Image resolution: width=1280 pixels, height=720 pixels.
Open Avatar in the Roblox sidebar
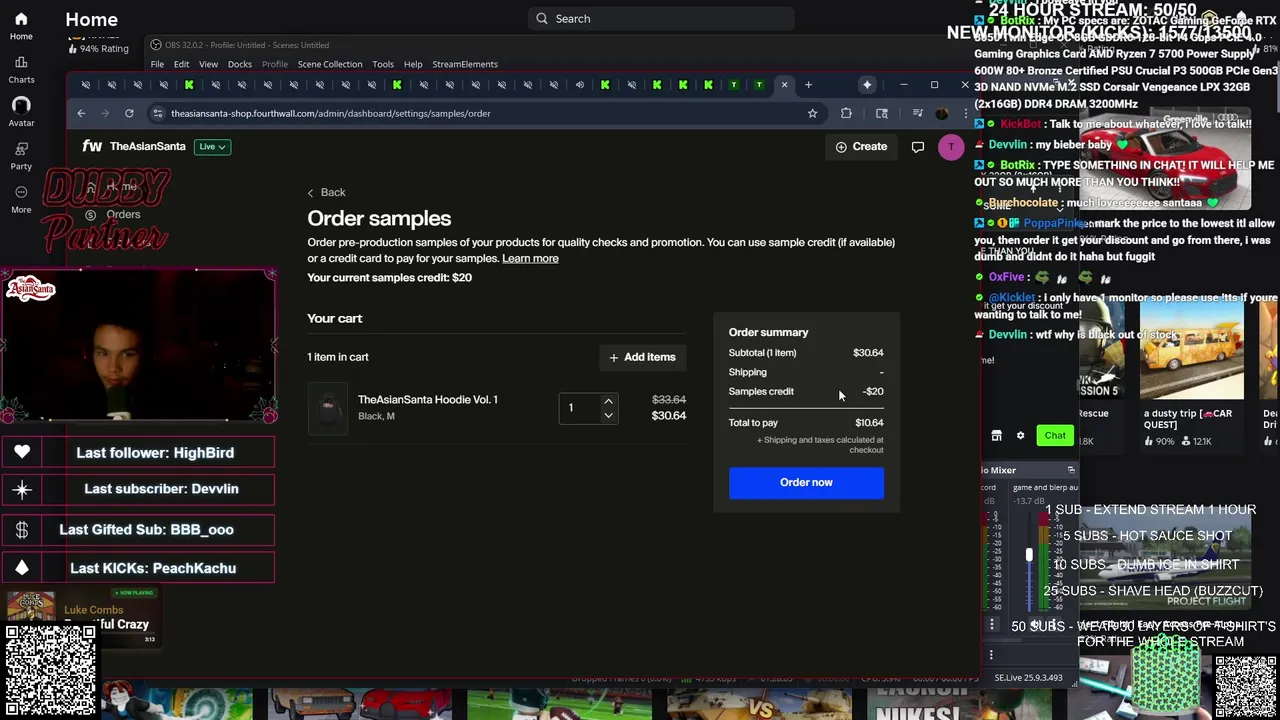tap(21, 112)
